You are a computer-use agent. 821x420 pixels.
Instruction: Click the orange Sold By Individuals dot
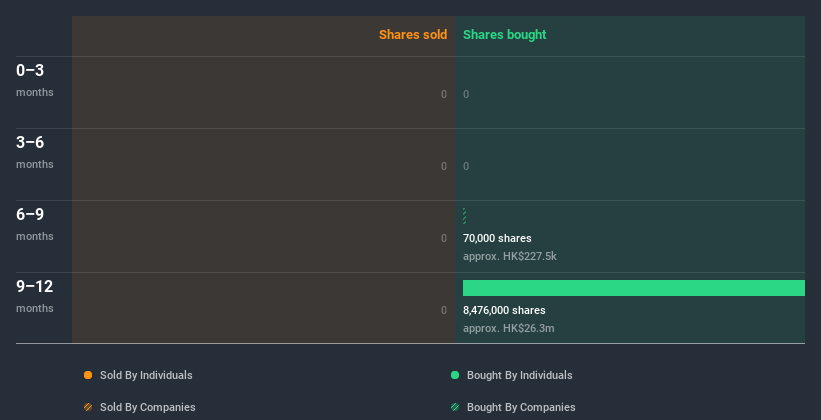point(88,375)
